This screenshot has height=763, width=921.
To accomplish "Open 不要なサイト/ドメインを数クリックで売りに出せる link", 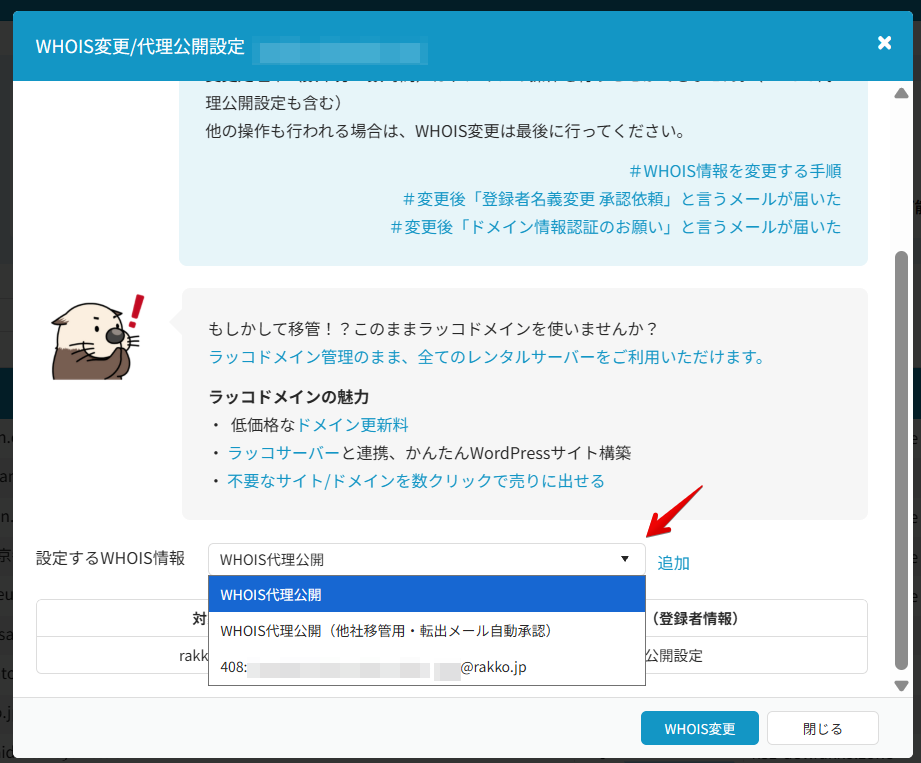I will click(416, 481).
